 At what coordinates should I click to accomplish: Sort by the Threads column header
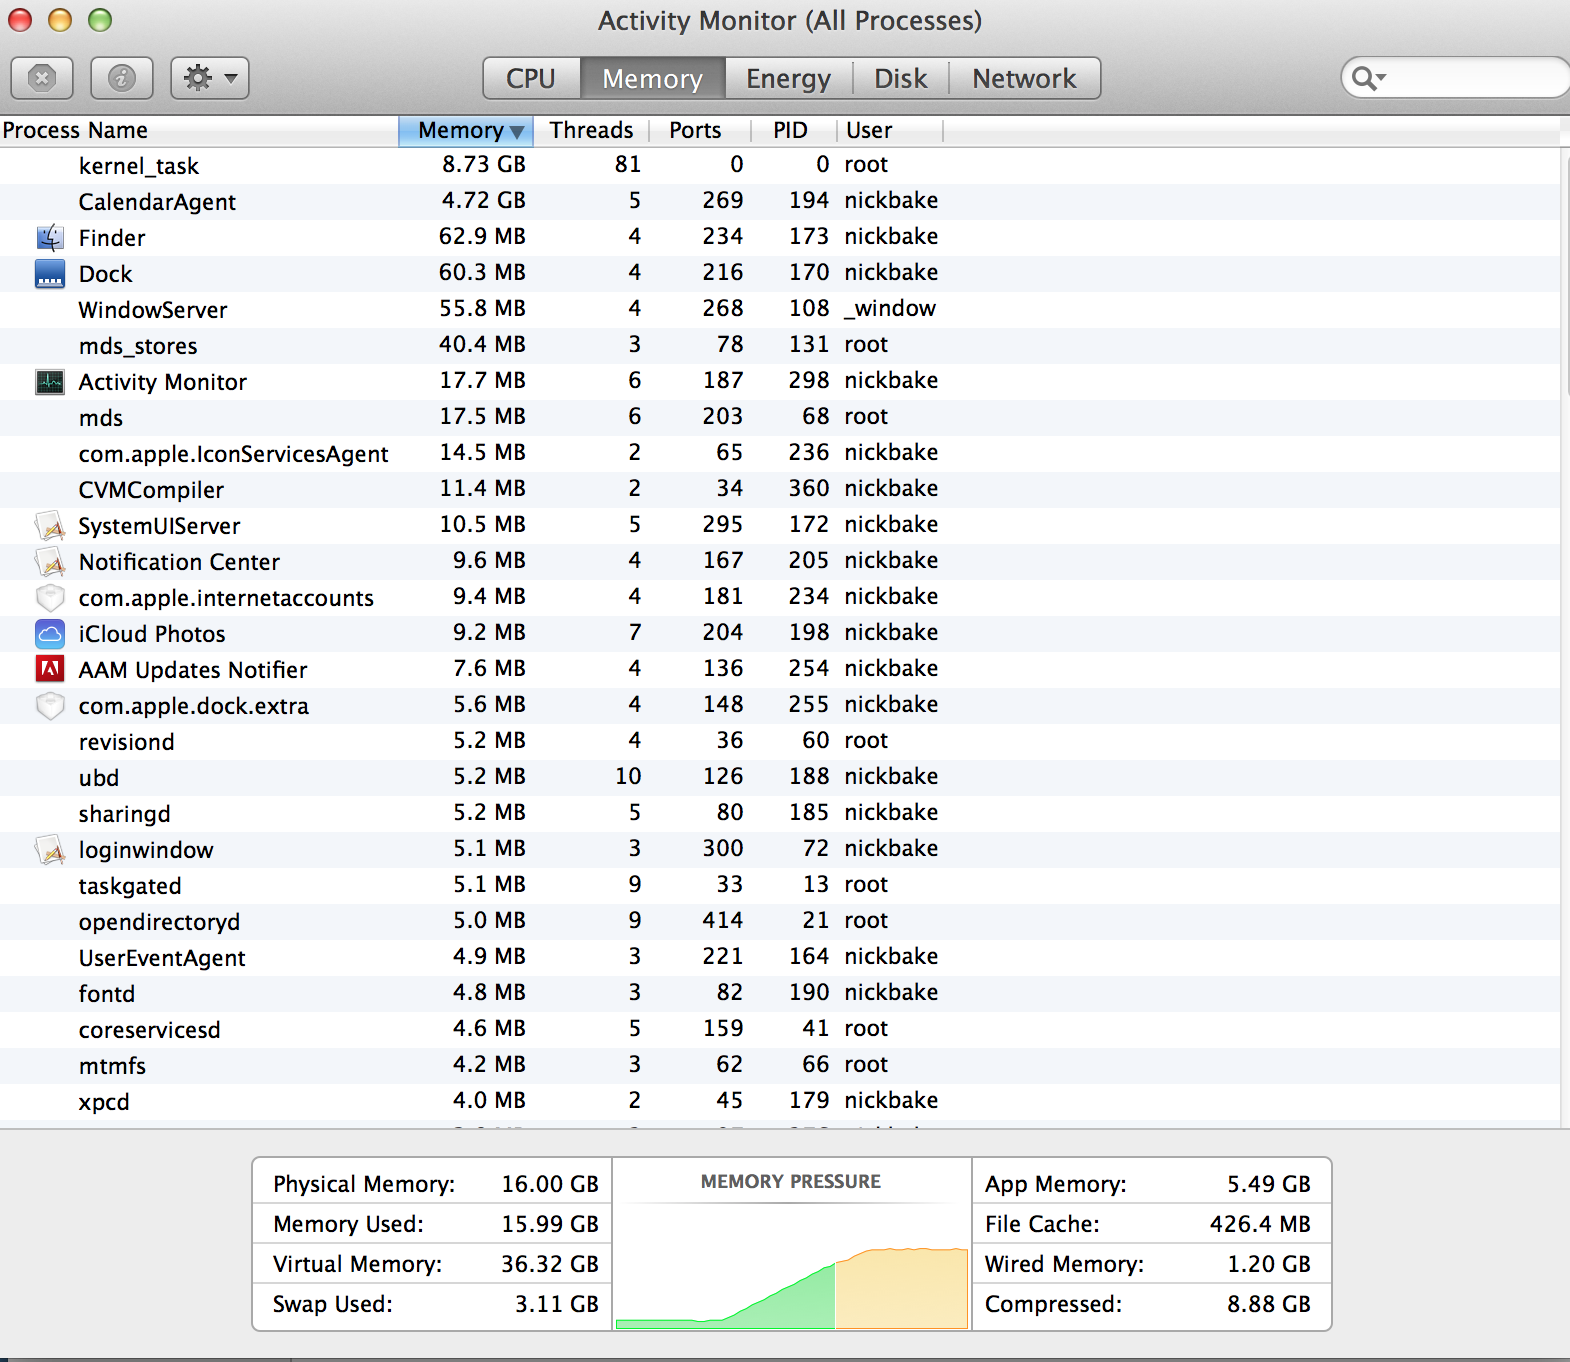tap(591, 131)
